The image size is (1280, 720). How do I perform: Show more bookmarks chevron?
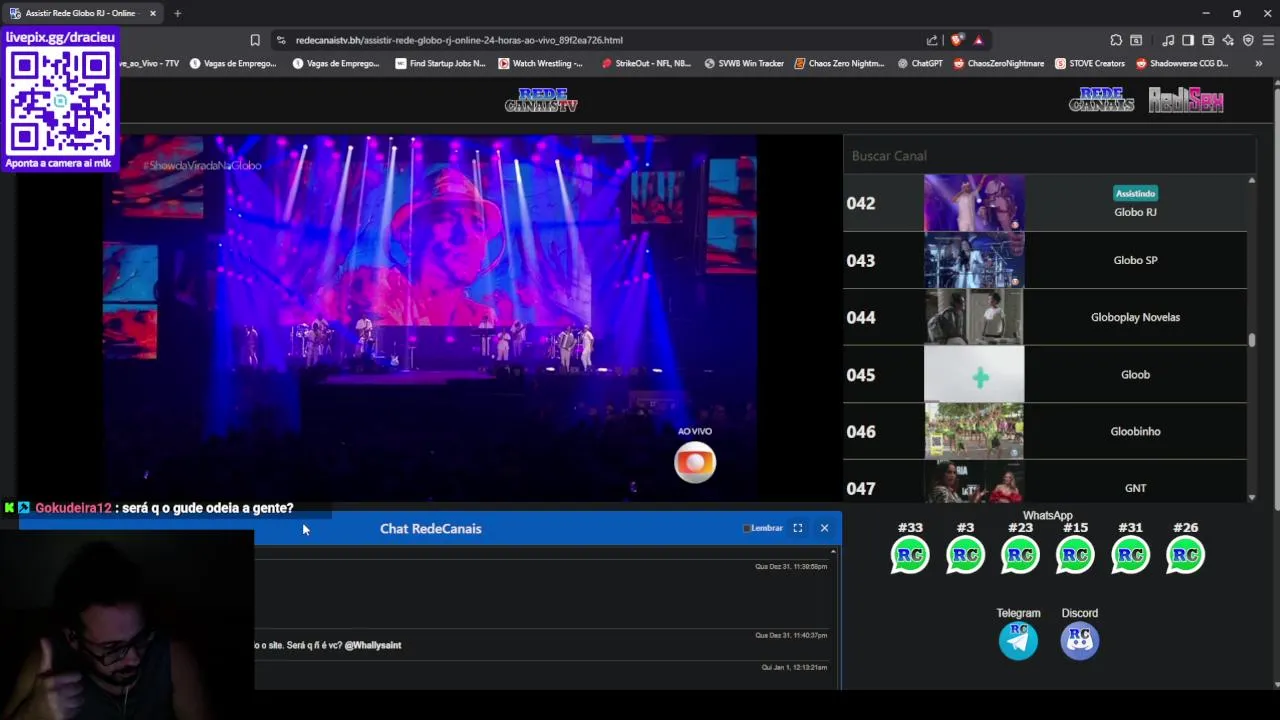(x=1258, y=63)
